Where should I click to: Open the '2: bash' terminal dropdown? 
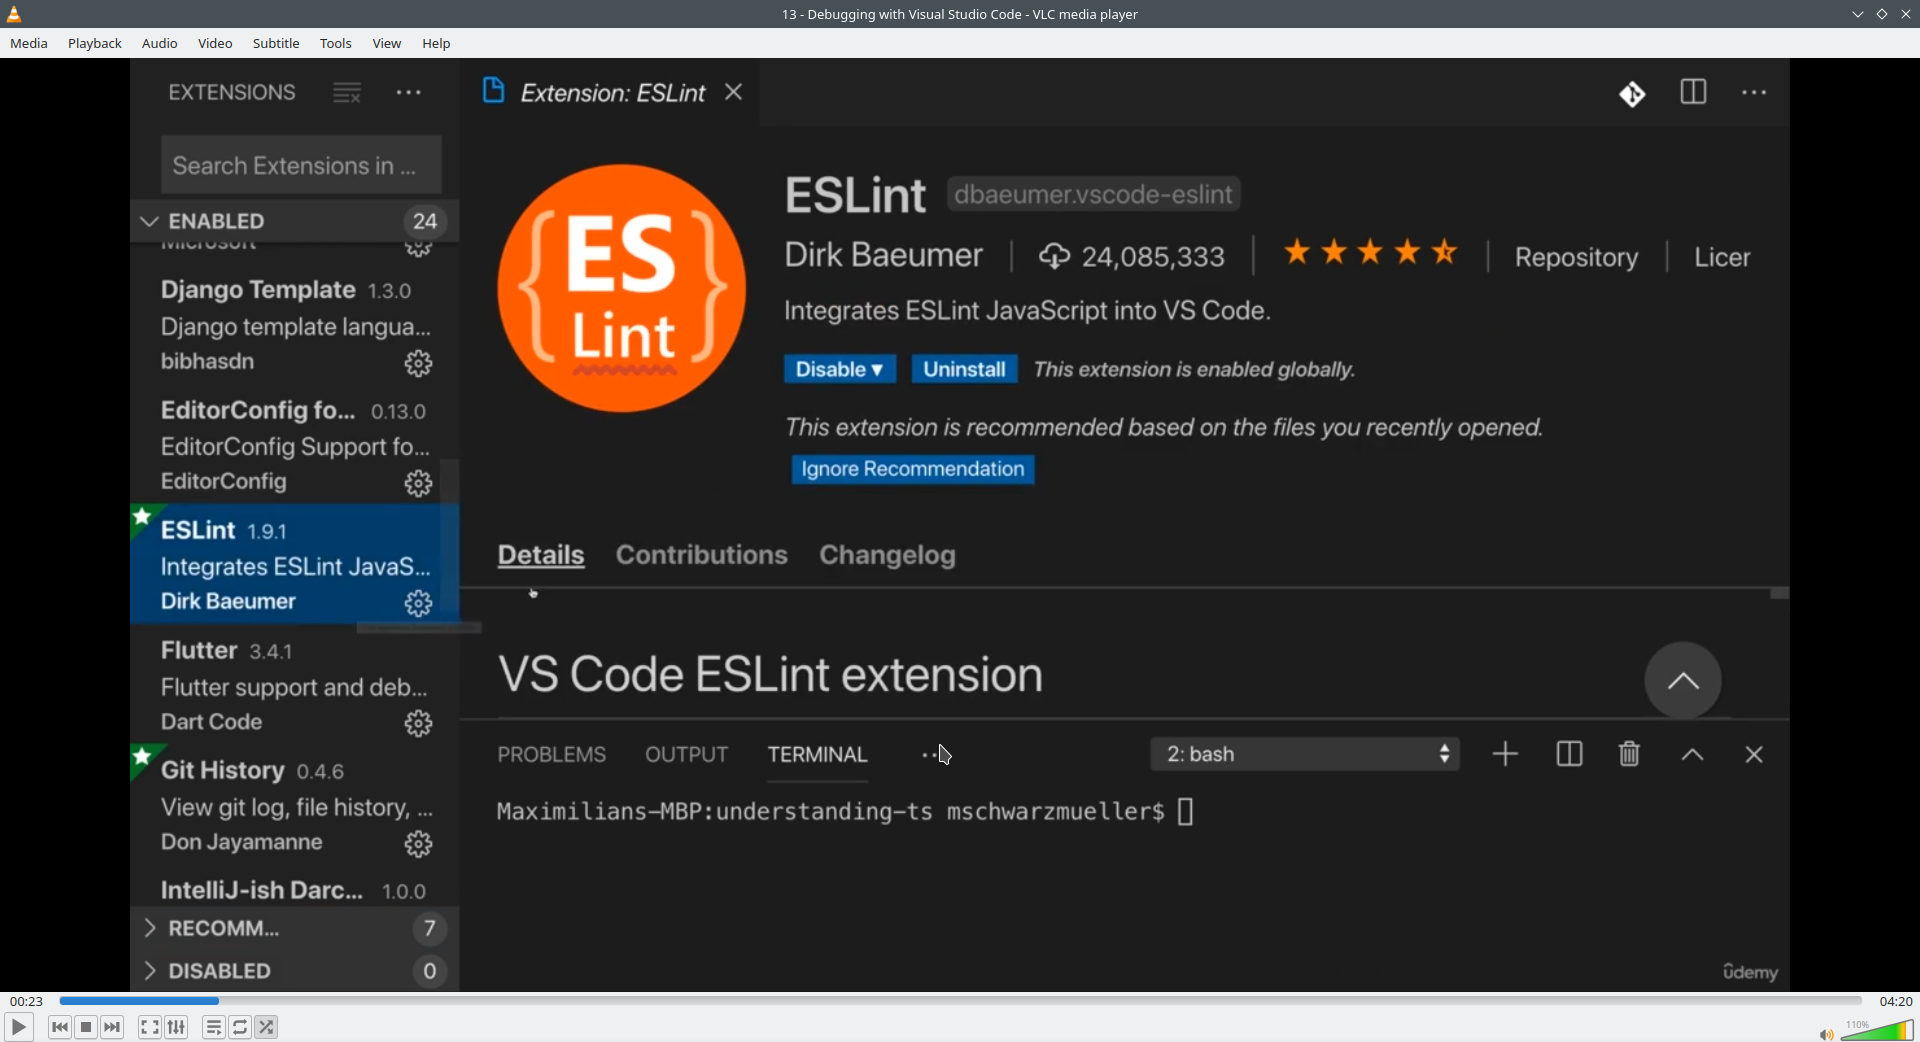pos(1305,754)
